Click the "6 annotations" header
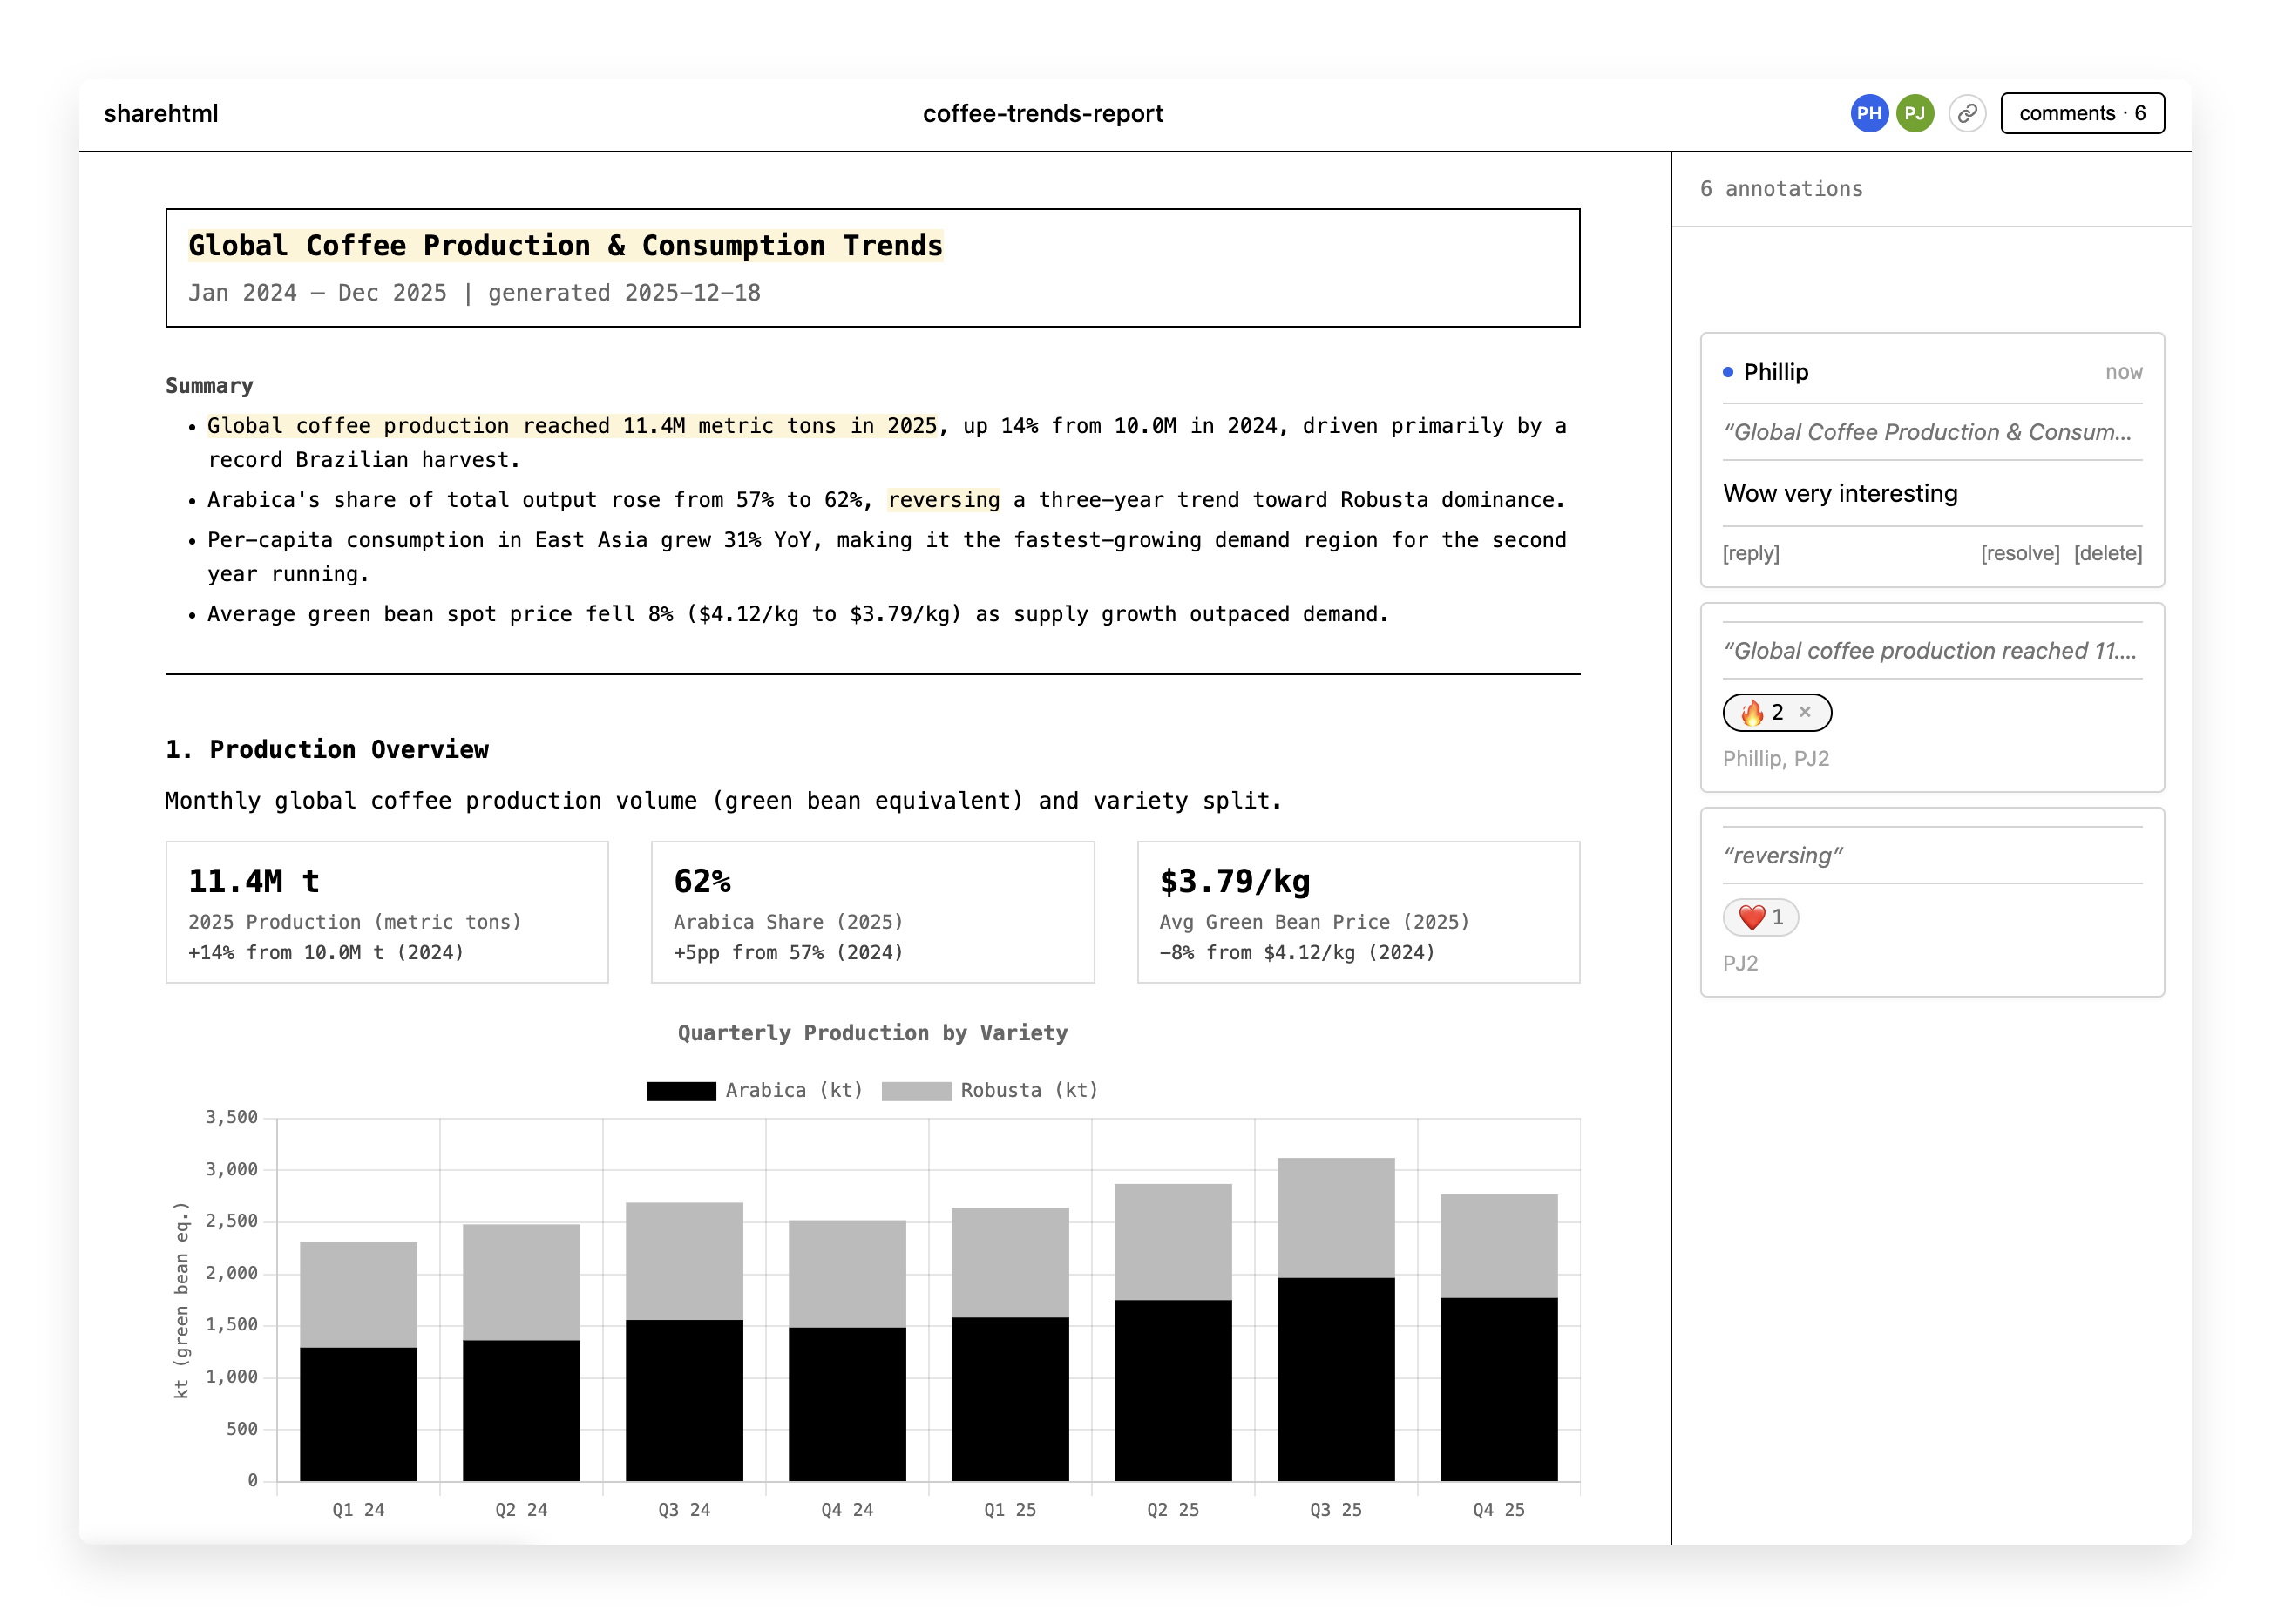This screenshot has height=1624, width=2271. tap(1781, 189)
